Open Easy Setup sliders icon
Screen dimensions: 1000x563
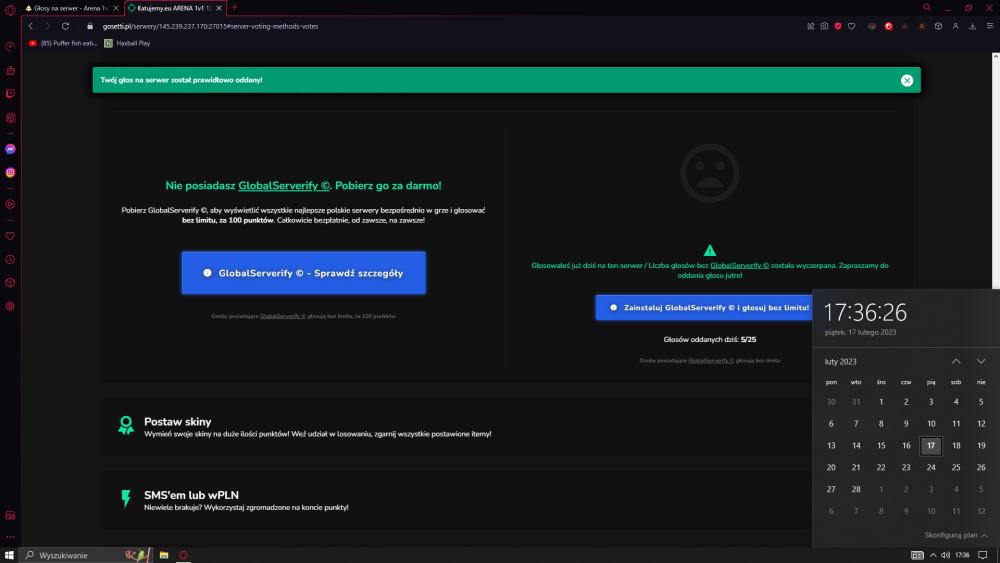click(990, 26)
